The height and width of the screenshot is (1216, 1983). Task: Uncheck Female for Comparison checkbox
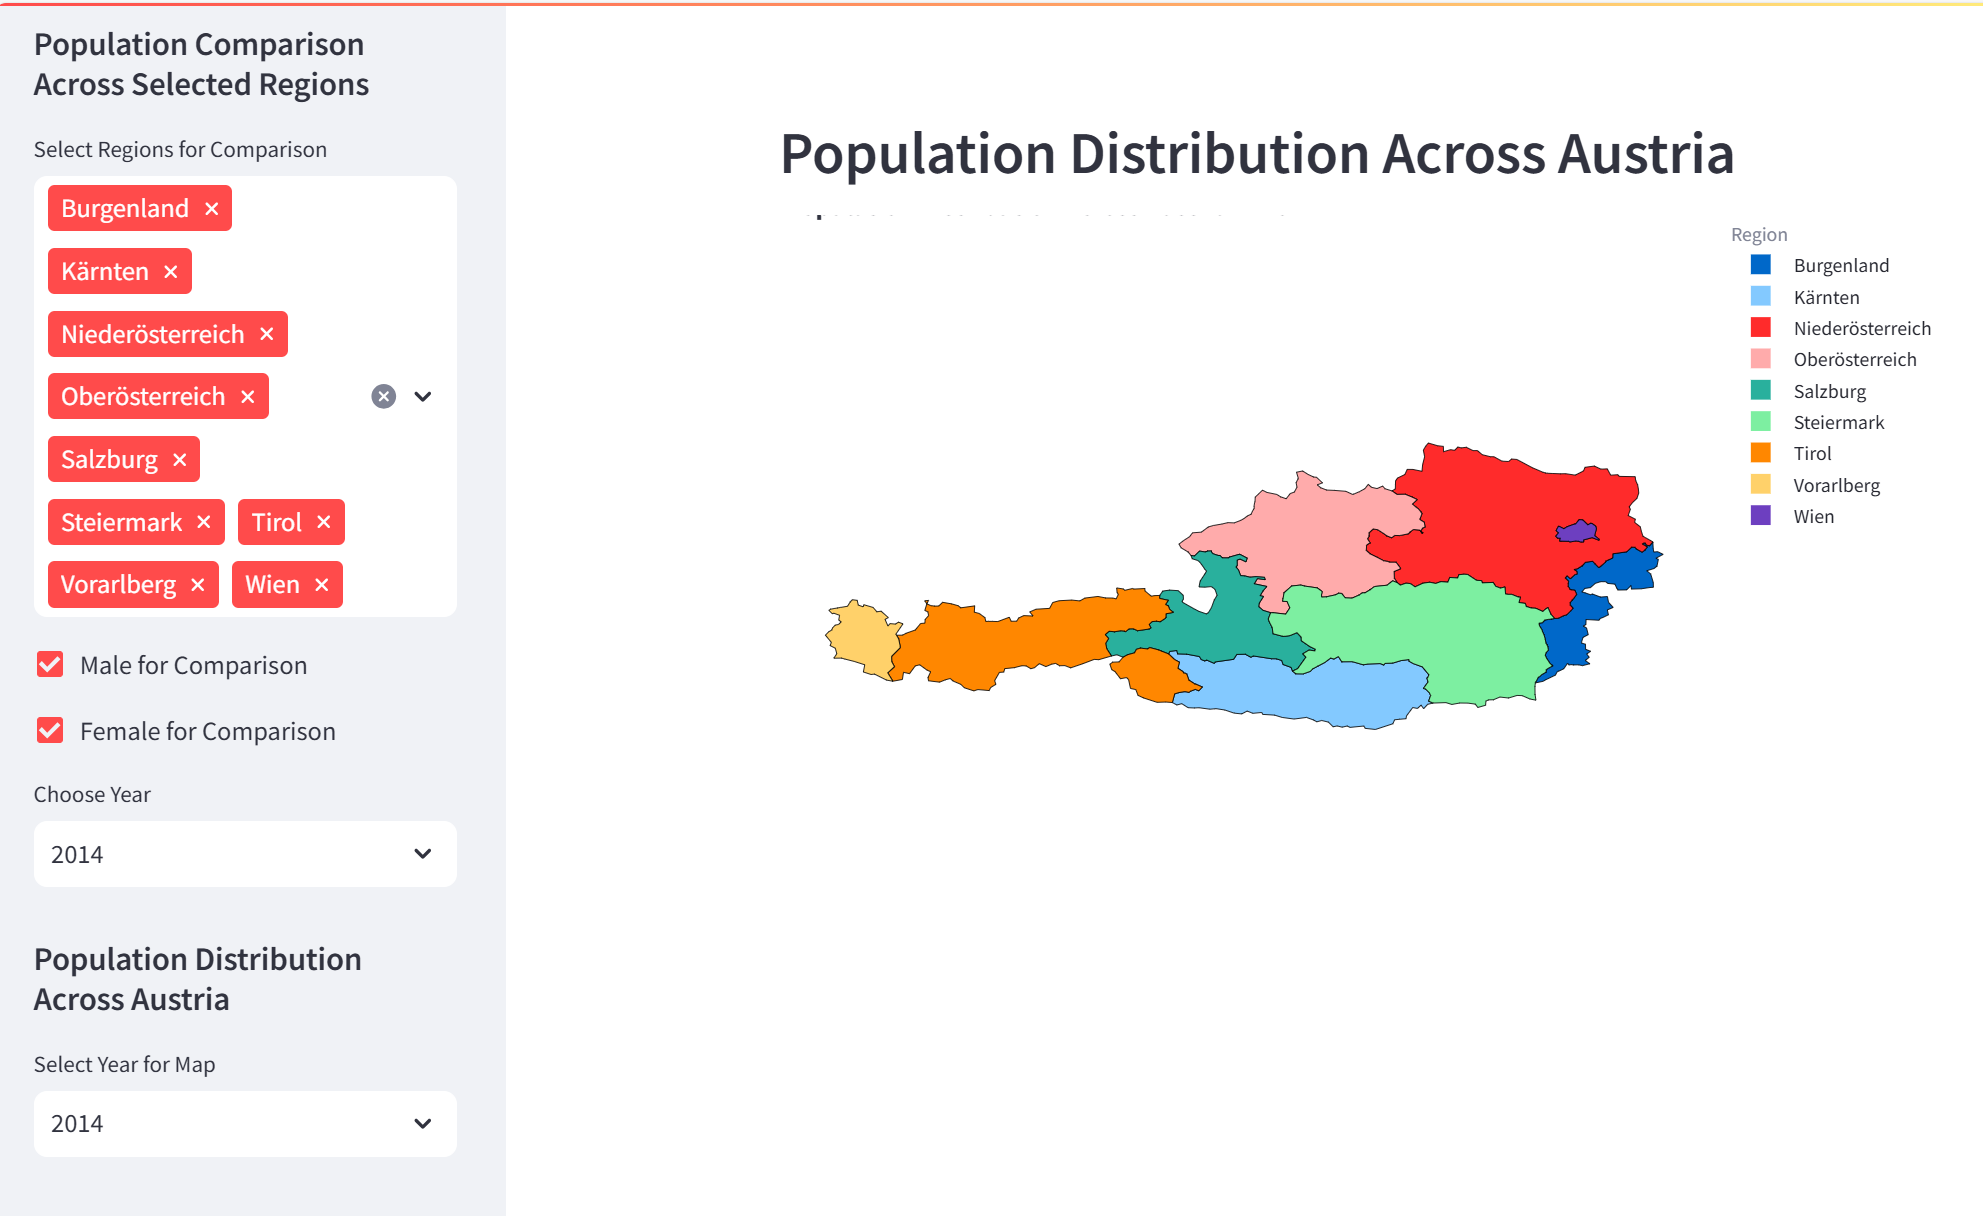tap(50, 731)
